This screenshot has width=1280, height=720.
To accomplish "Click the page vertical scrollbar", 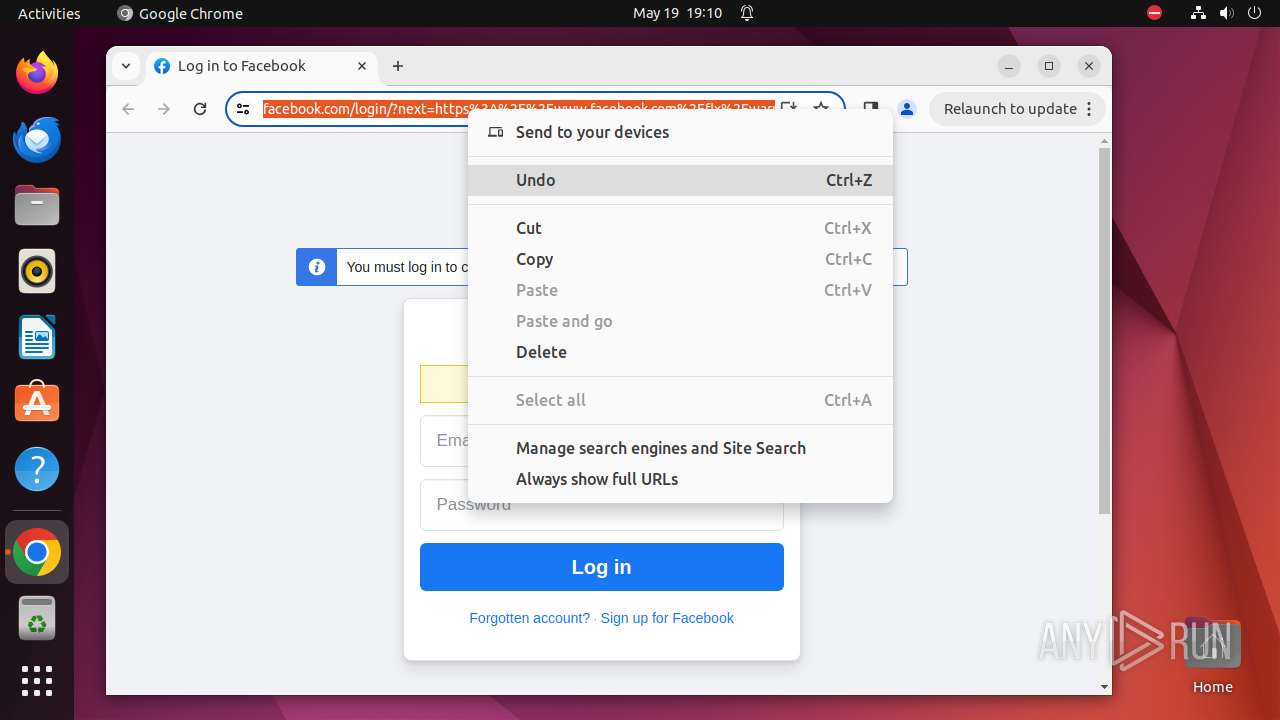I will coord(1104,330).
